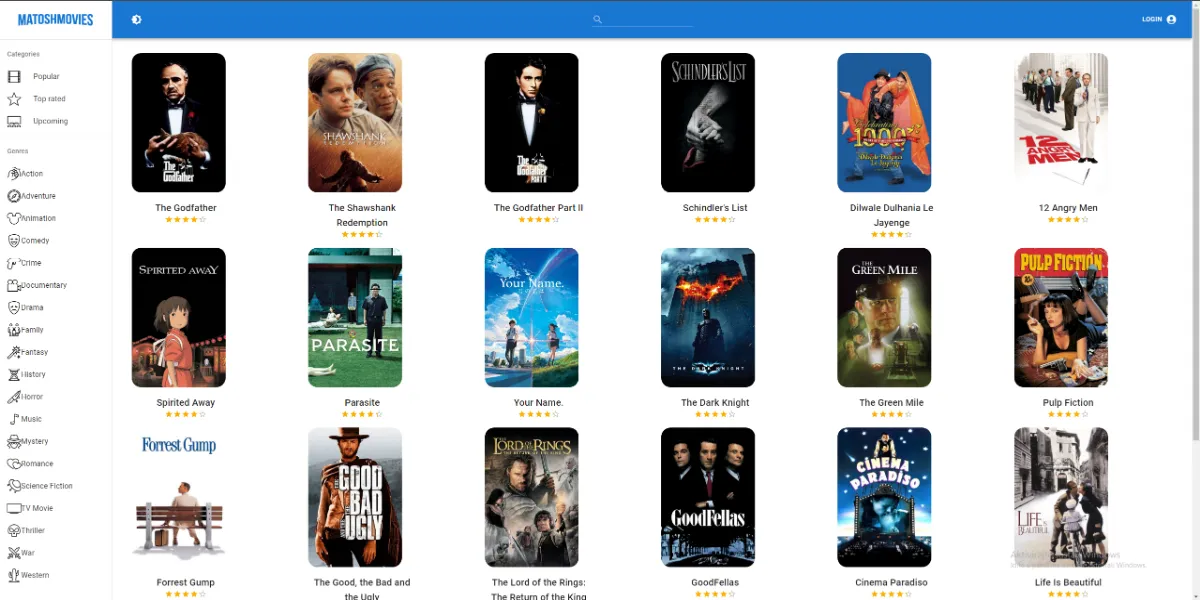Open the Life Is Beautiful poster
Viewport: 1200px width, 600px height.
[1061, 497]
